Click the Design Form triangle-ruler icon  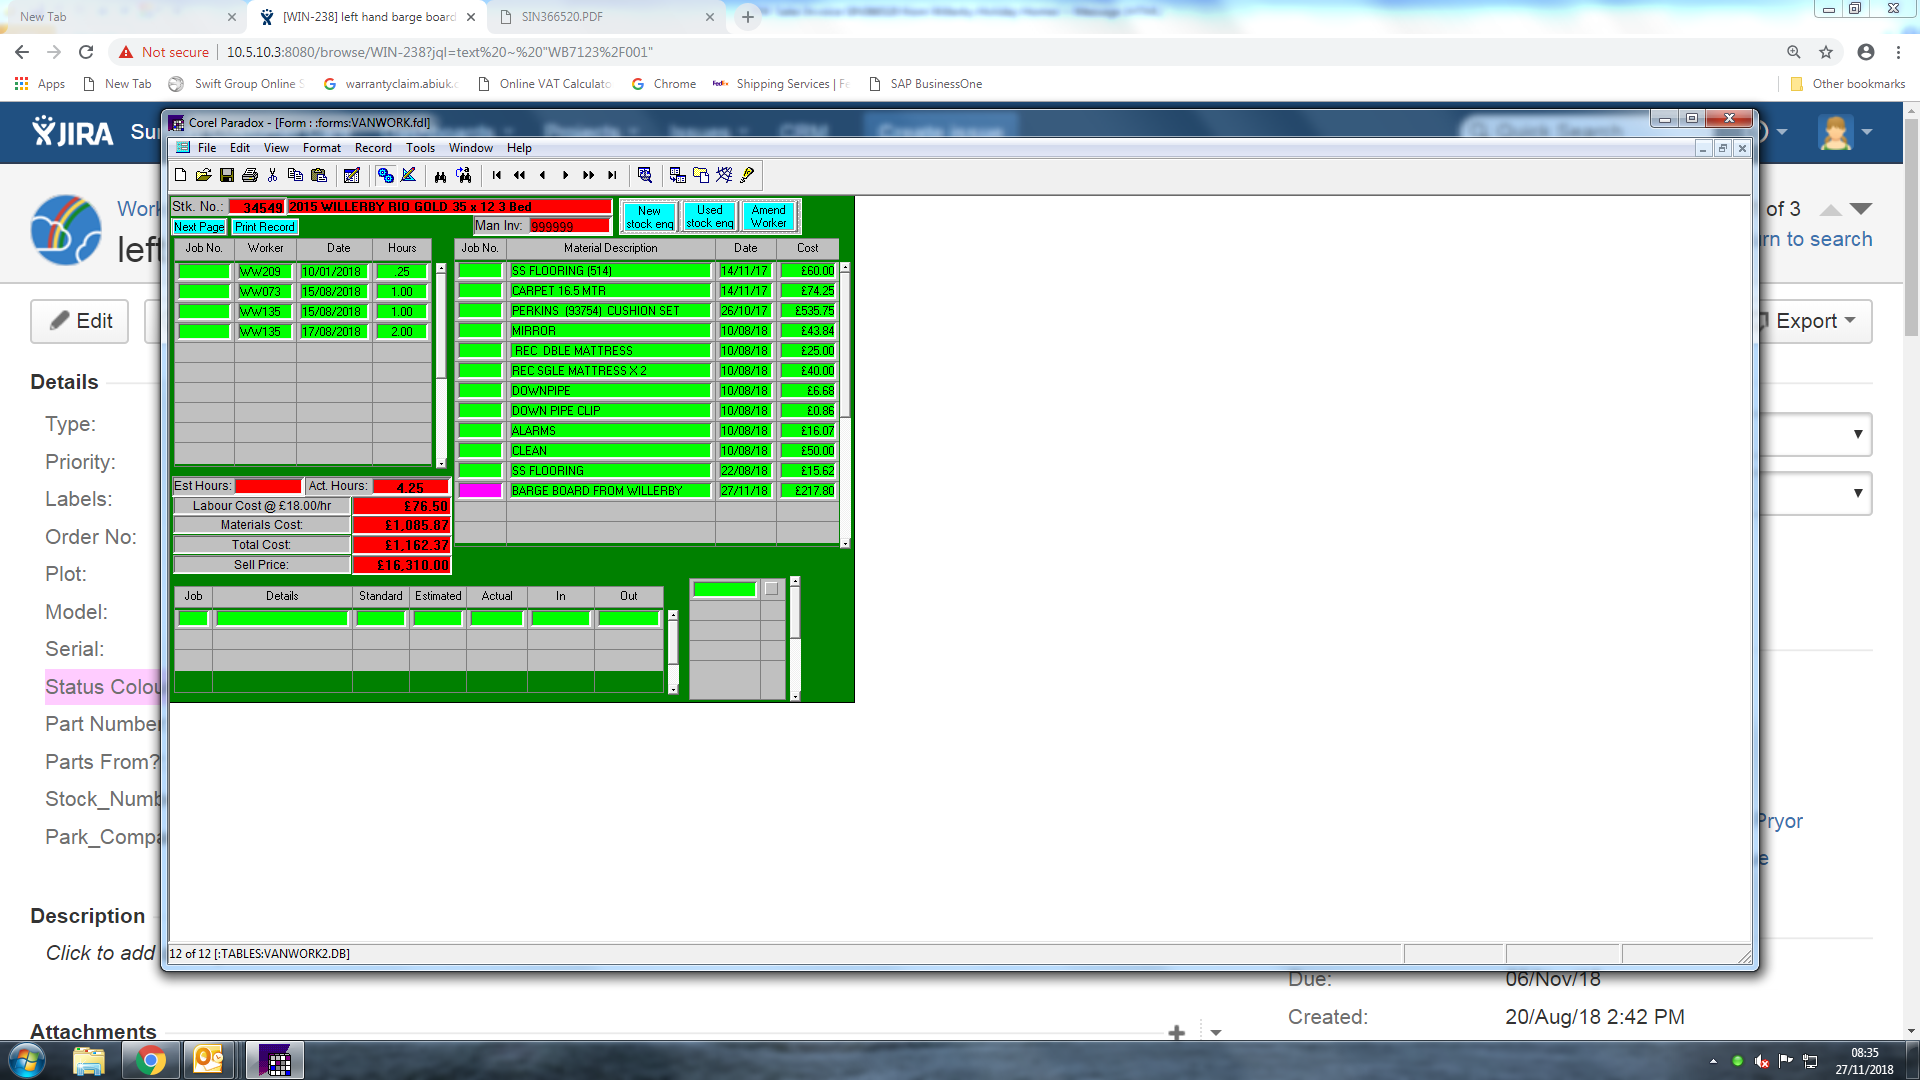pyautogui.click(x=409, y=175)
